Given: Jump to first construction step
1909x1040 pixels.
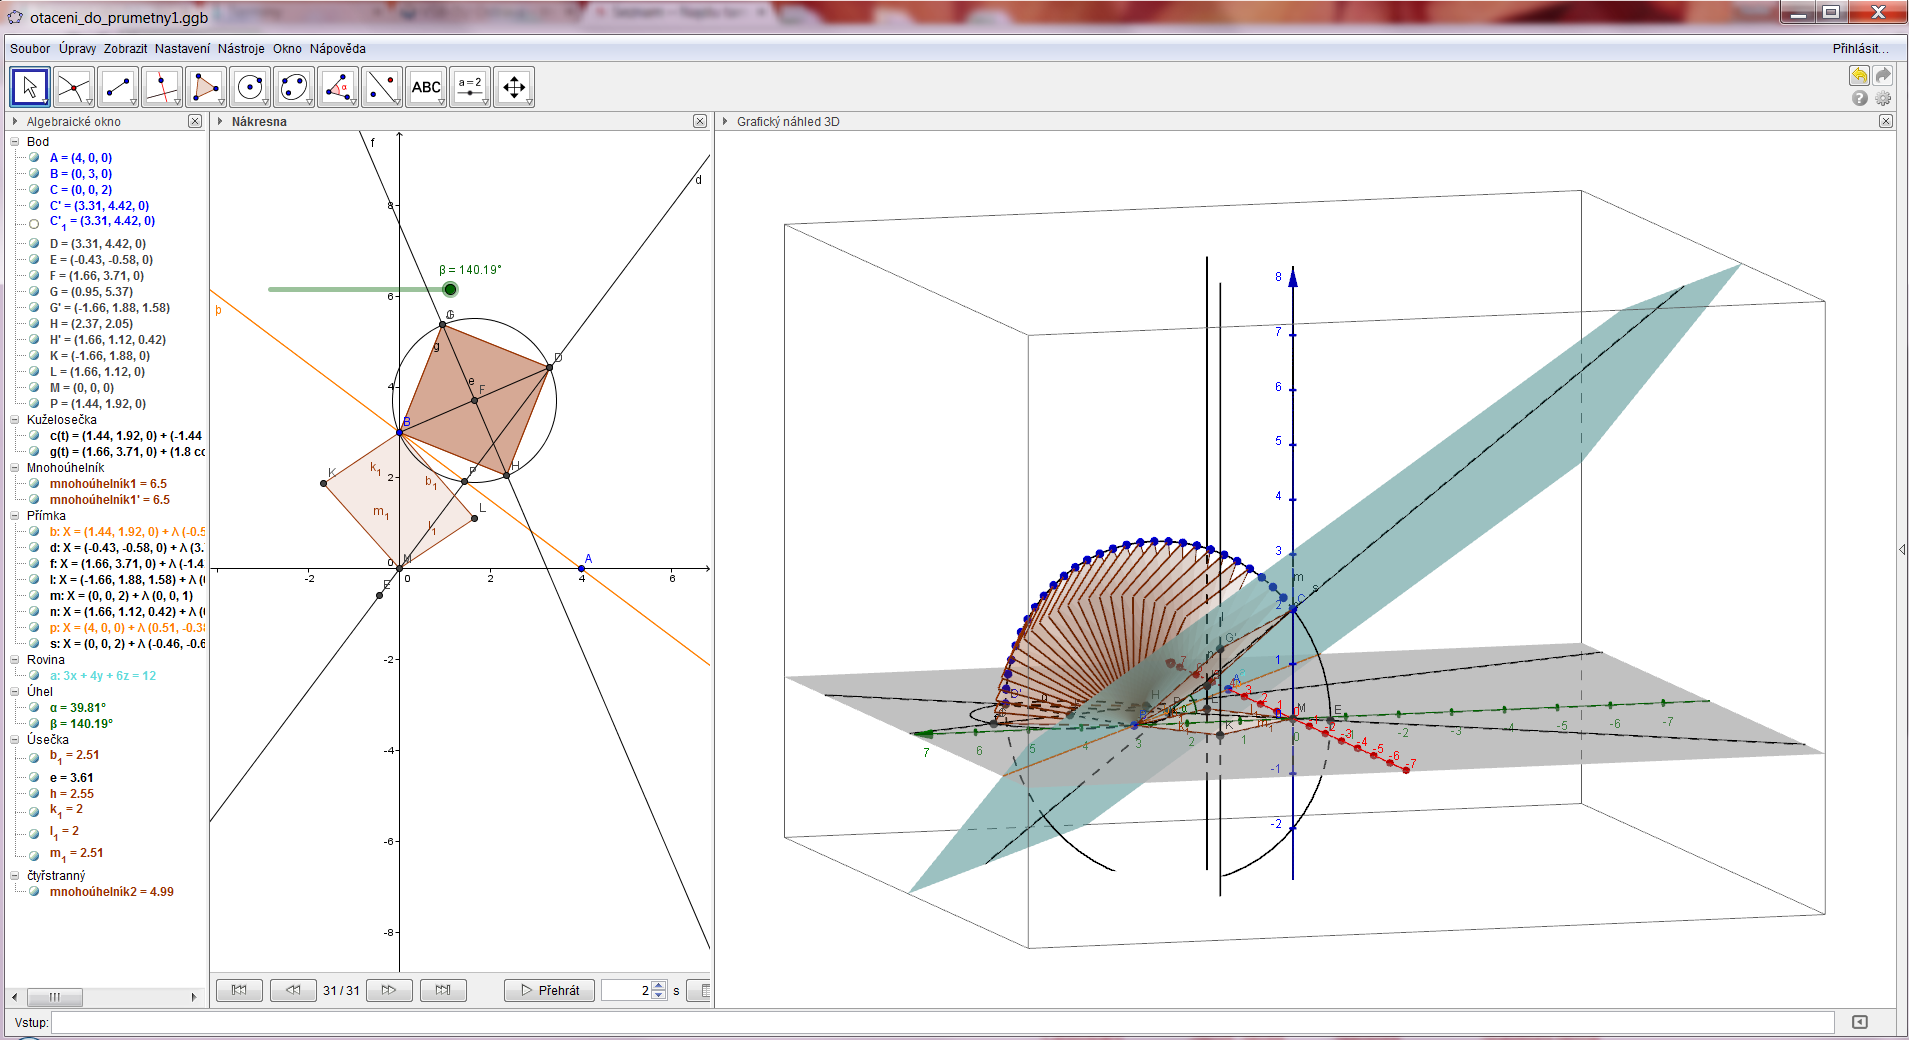Looking at the screenshot, I should 239,990.
